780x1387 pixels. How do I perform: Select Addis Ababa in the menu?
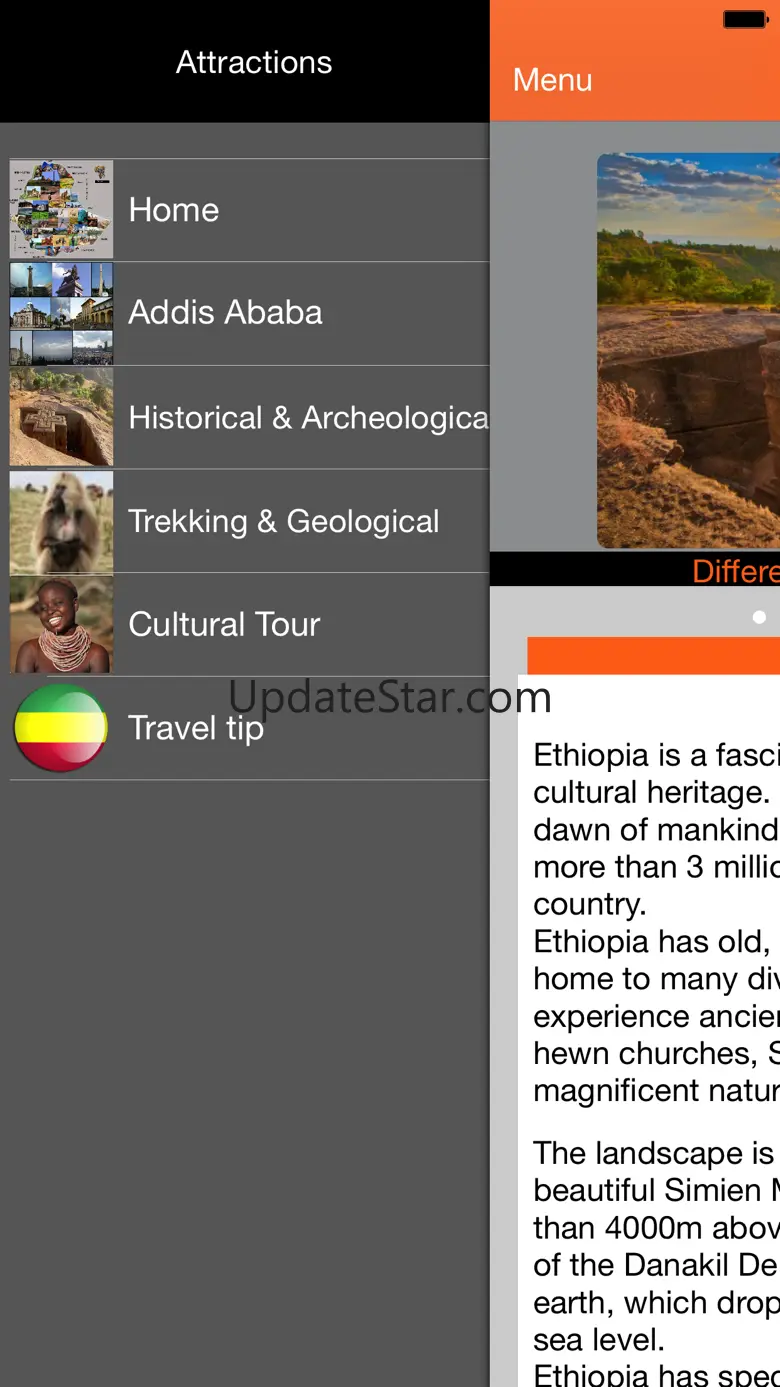(x=249, y=313)
